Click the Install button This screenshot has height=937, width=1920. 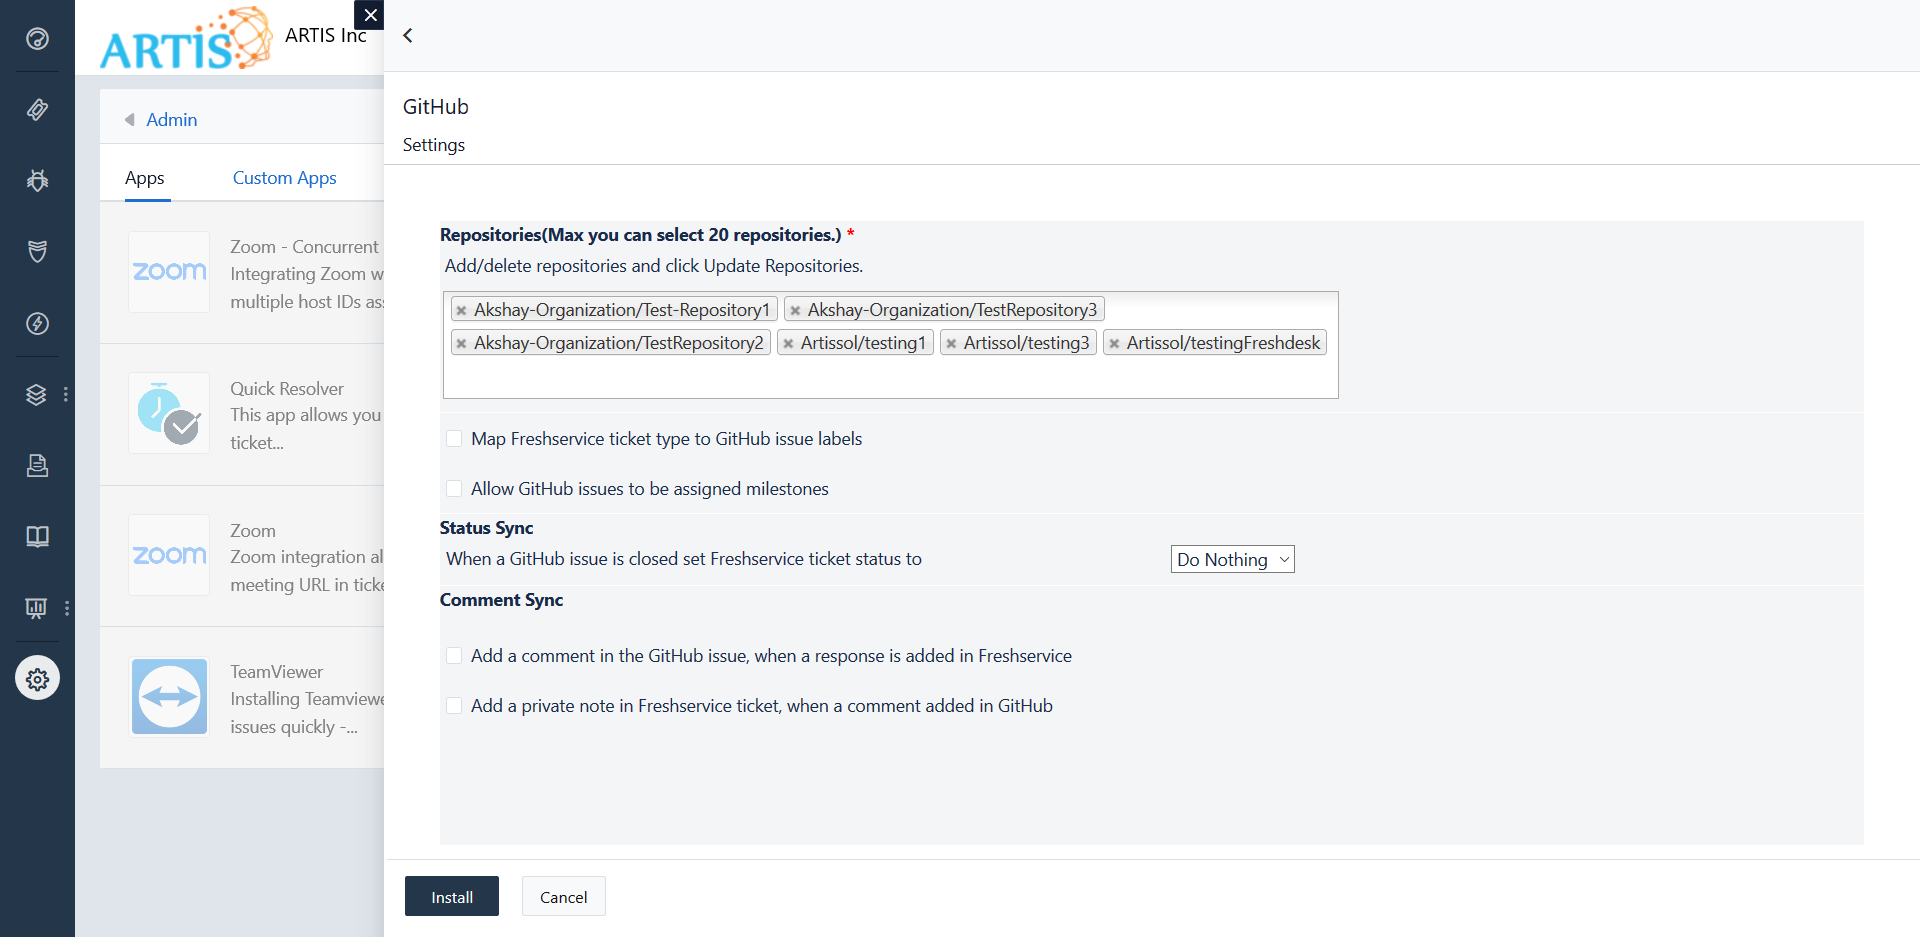pyautogui.click(x=452, y=897)
